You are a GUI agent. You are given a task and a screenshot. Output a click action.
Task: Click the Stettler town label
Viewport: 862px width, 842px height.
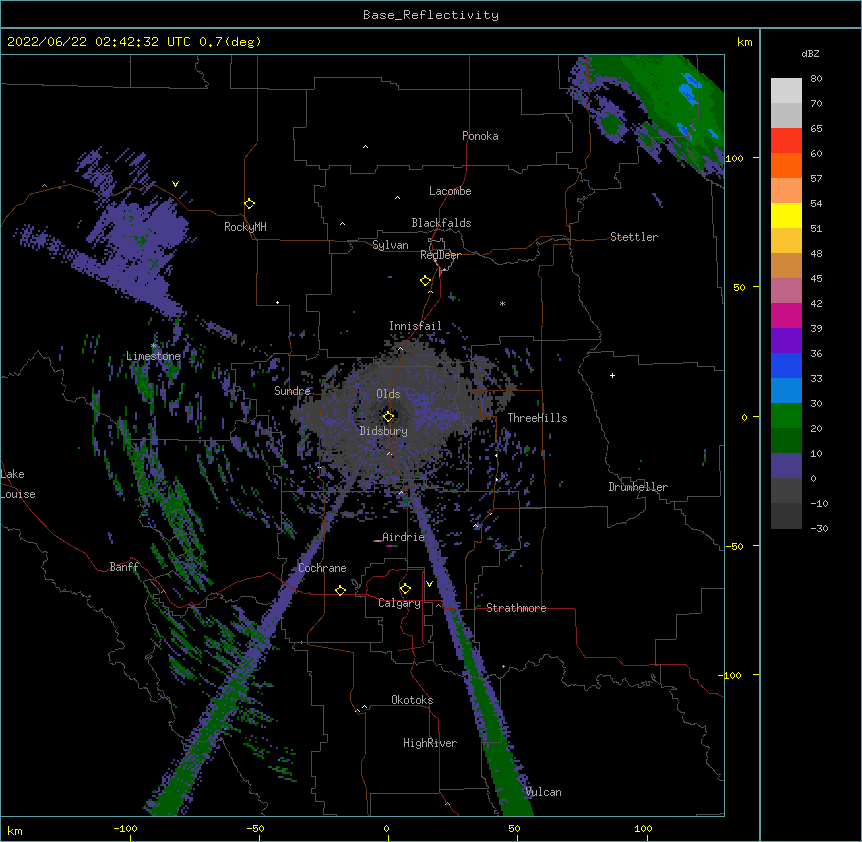(634, 237)
